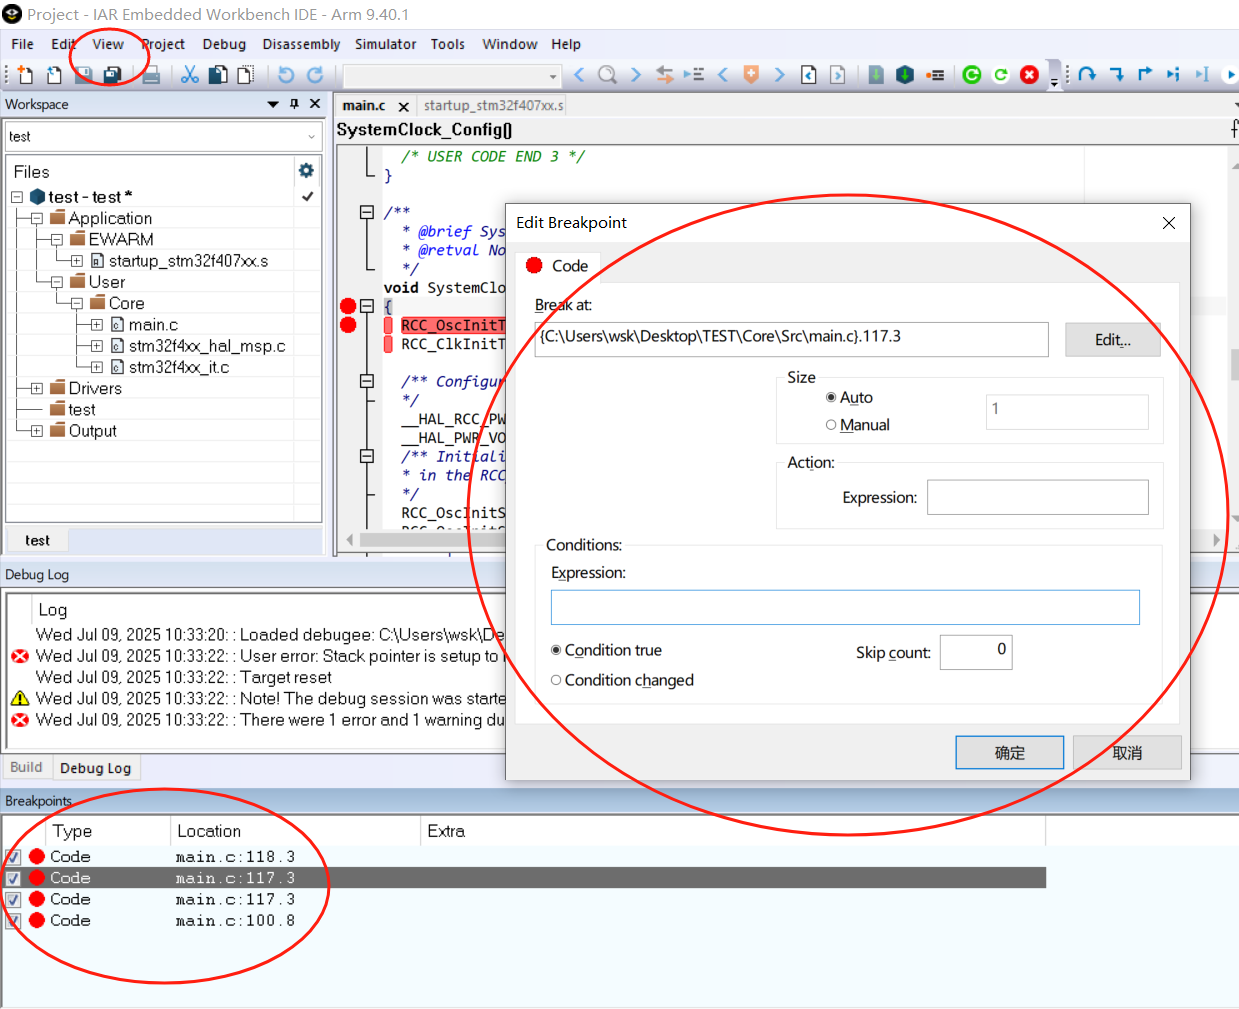This screenshot has width=1239, height=1009.
Task: Click the Save toolbar icon
Action: pyautogui.click(x=84, y=75)
